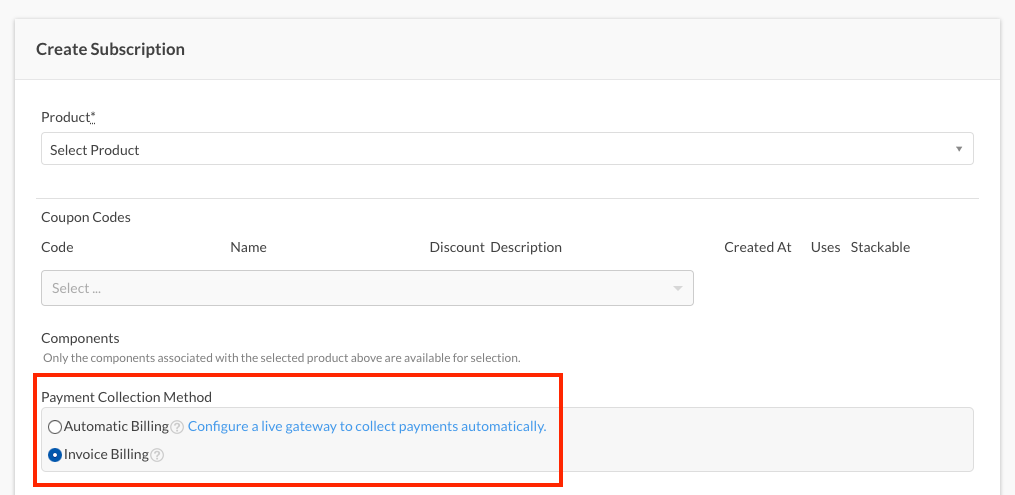Open the Configure a live gateway link
The width and height of the screenshot is (1015, 495).
(367, 426)
